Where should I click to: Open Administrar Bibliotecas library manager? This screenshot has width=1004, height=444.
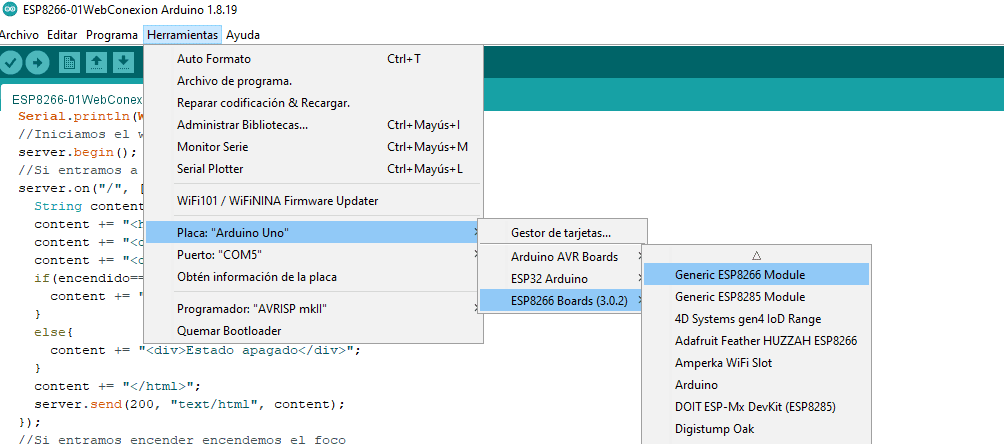pyautogui.click(x=313, y=125)
